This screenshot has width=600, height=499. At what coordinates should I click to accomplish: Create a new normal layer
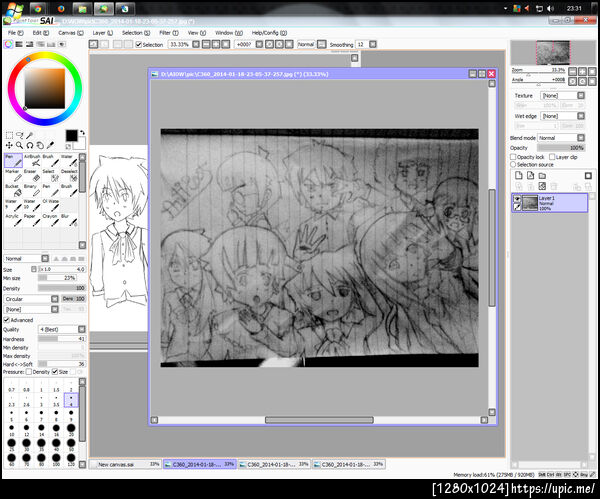518,176
